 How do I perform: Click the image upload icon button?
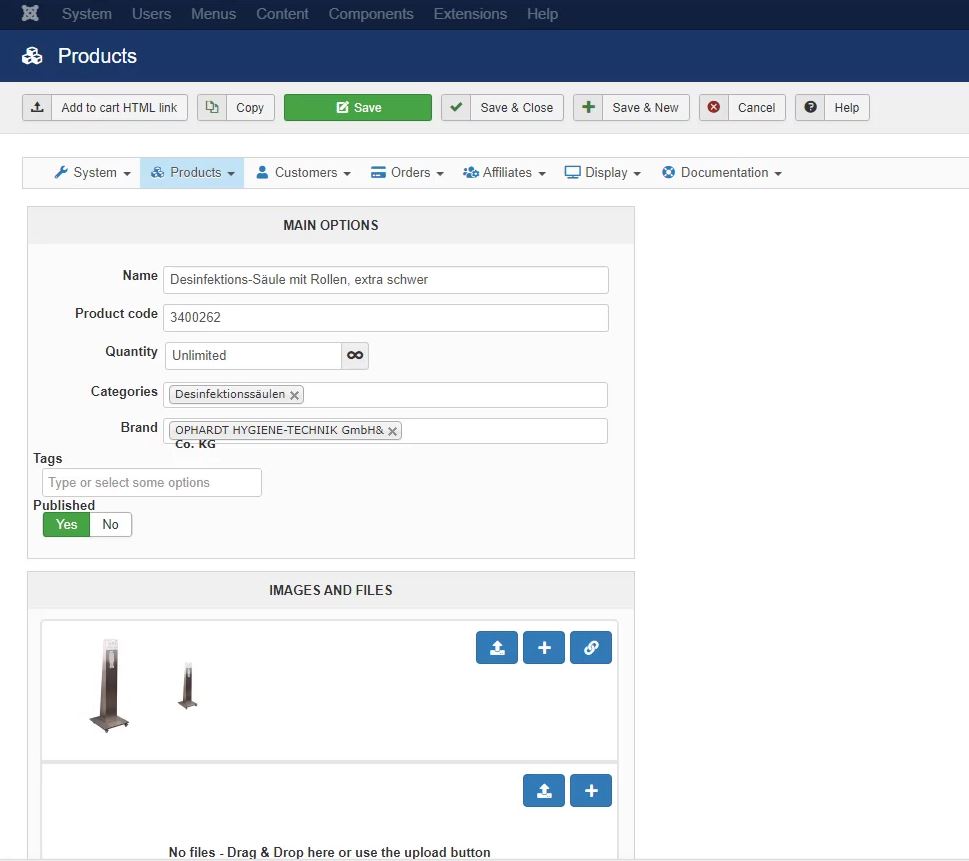[497, 648]
